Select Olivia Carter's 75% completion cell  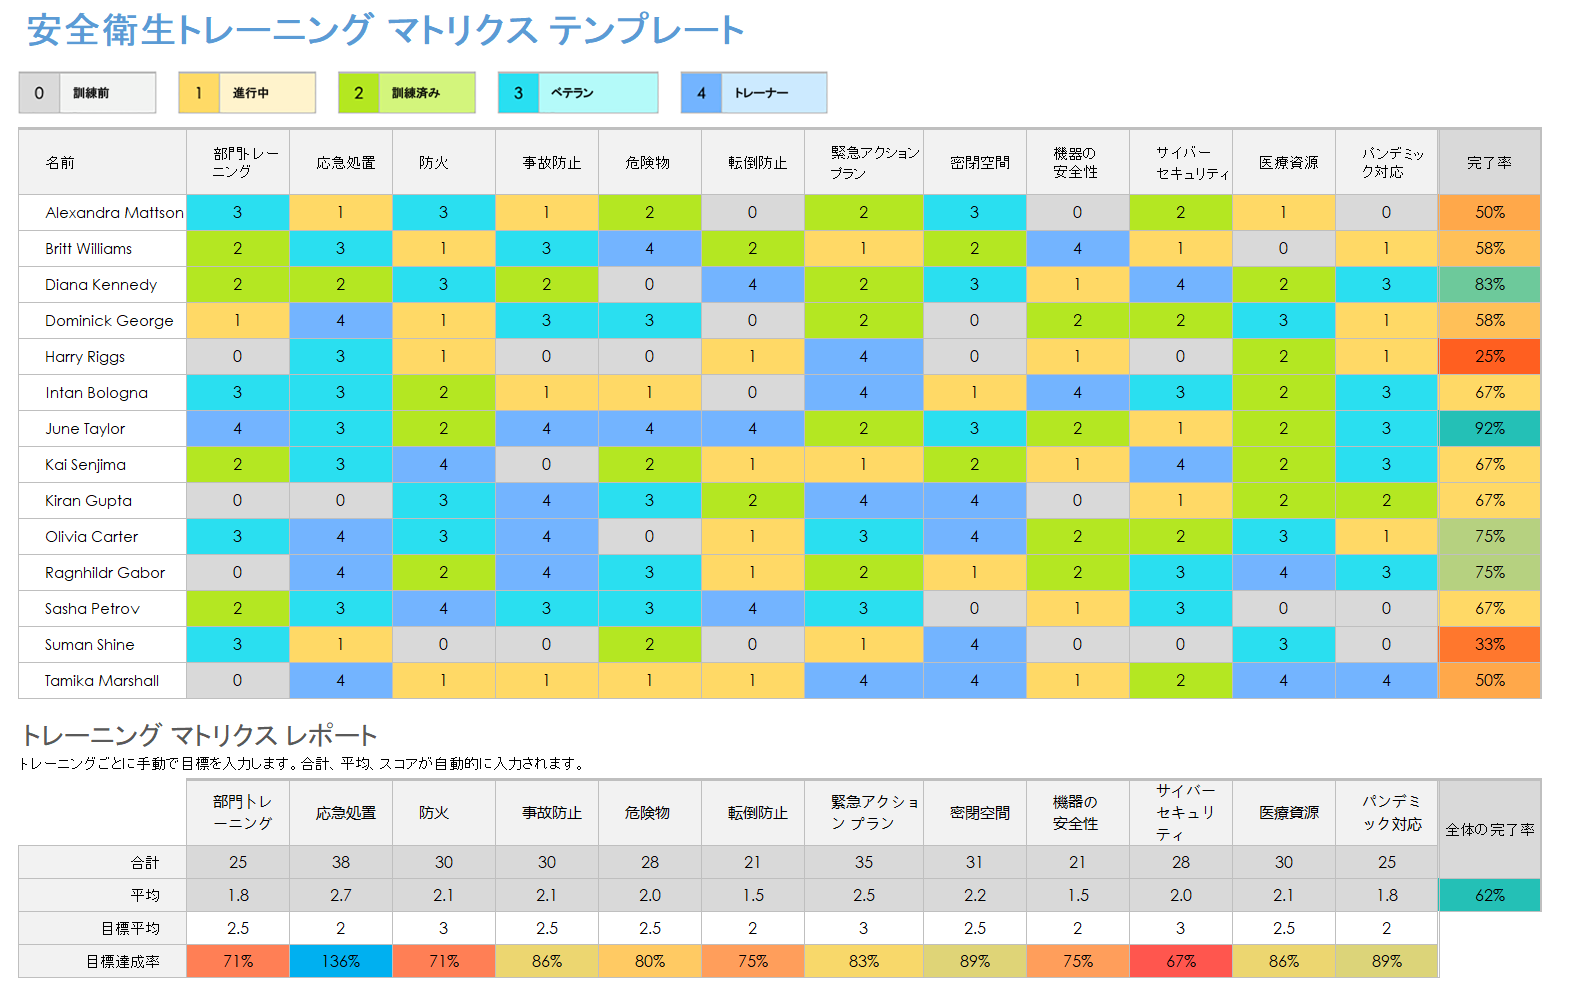pos(1489,536)
